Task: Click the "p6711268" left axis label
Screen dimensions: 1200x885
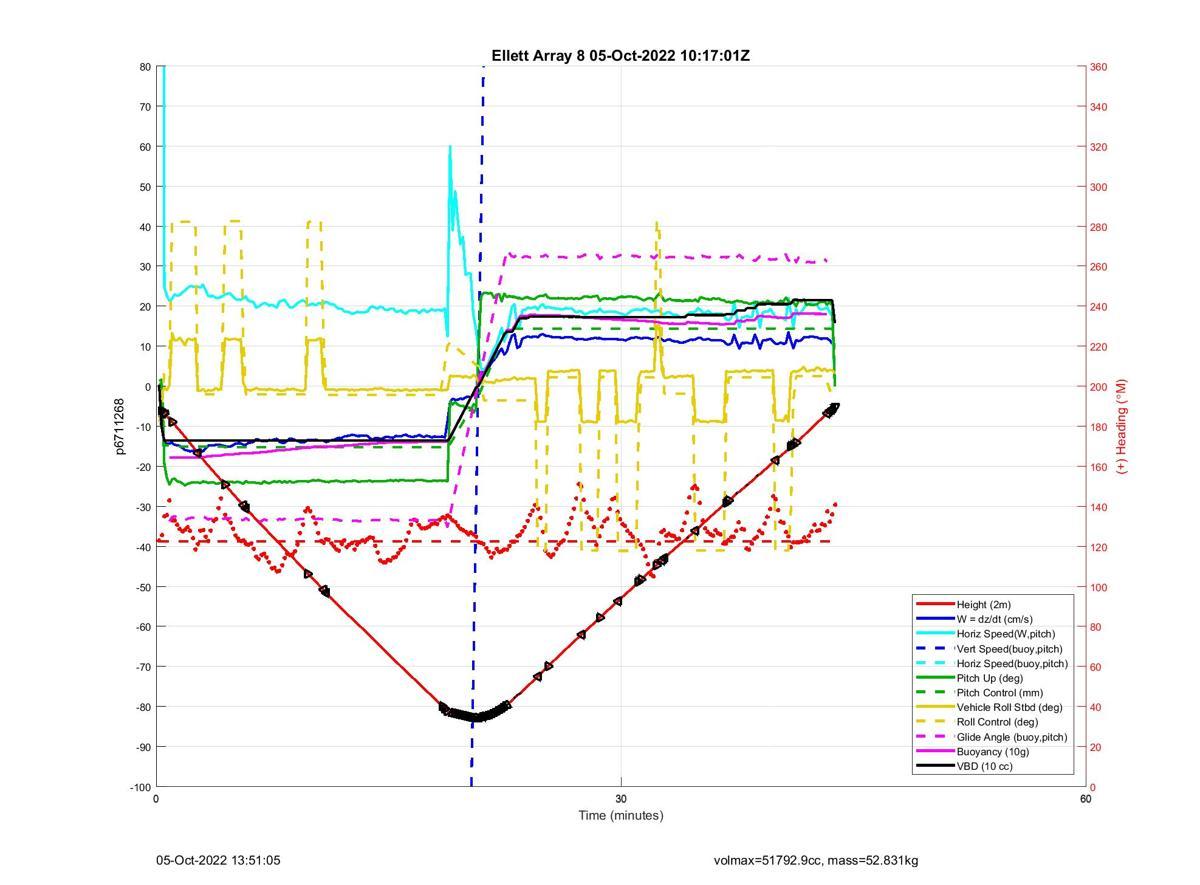Action: click(120, 427)
